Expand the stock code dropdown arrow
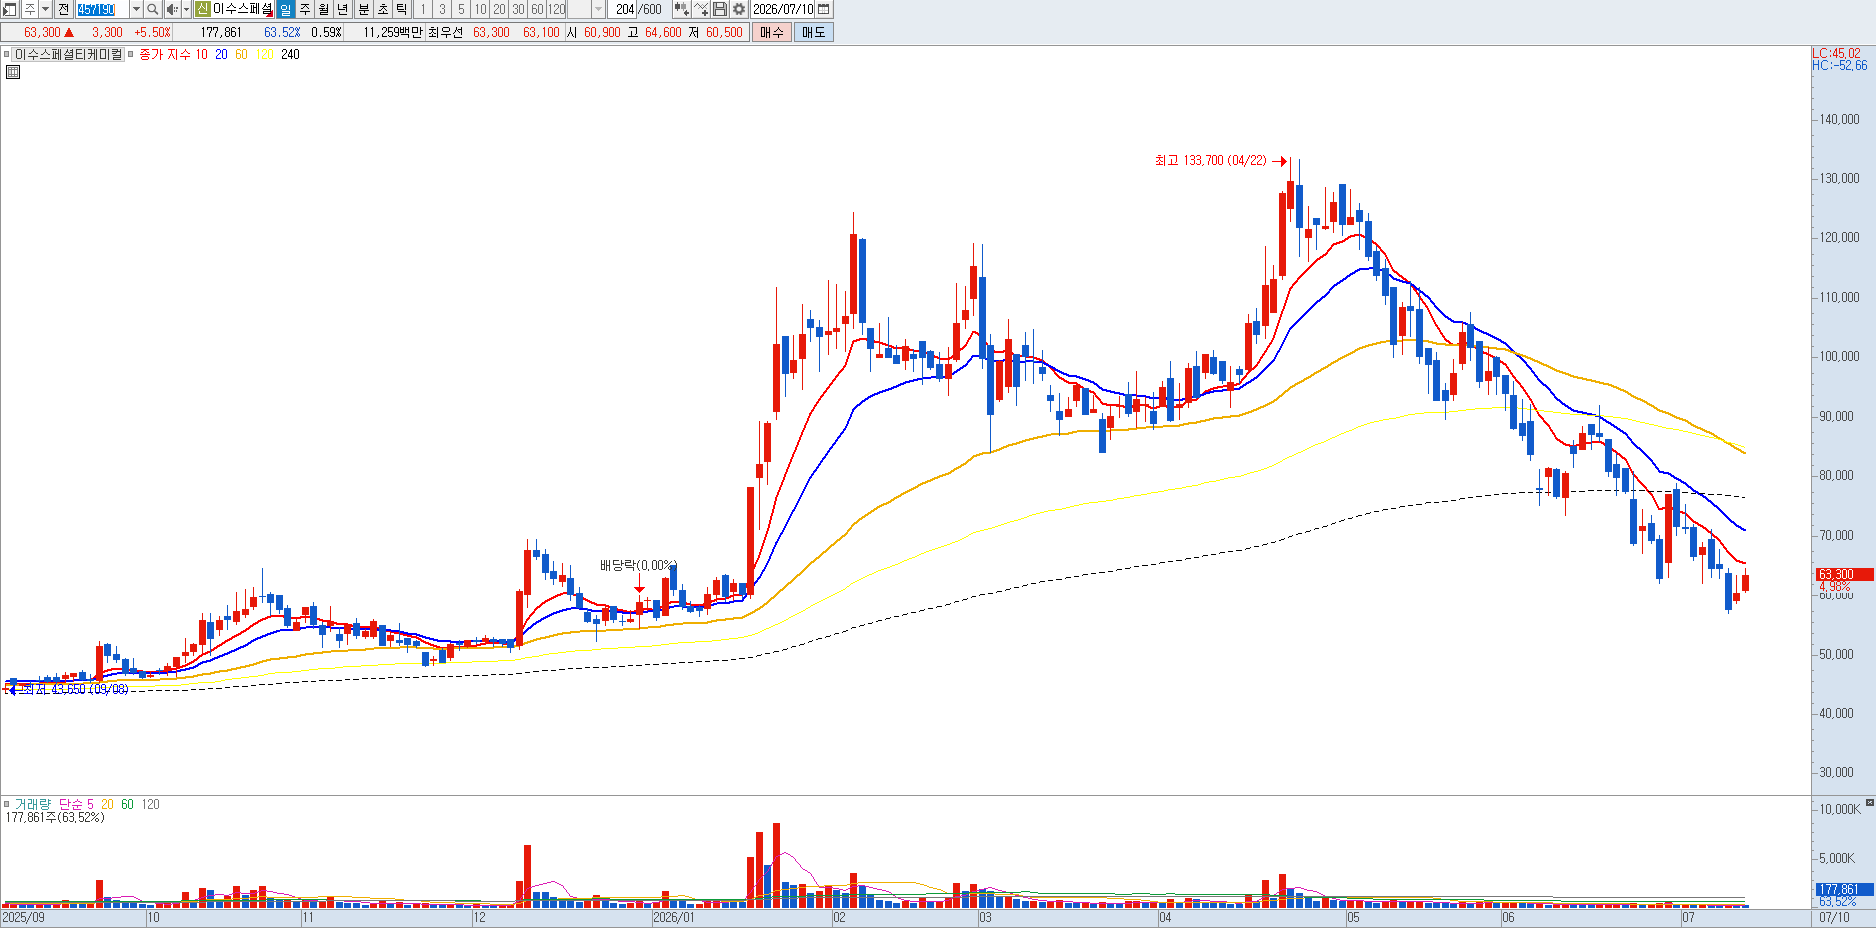 136,9
